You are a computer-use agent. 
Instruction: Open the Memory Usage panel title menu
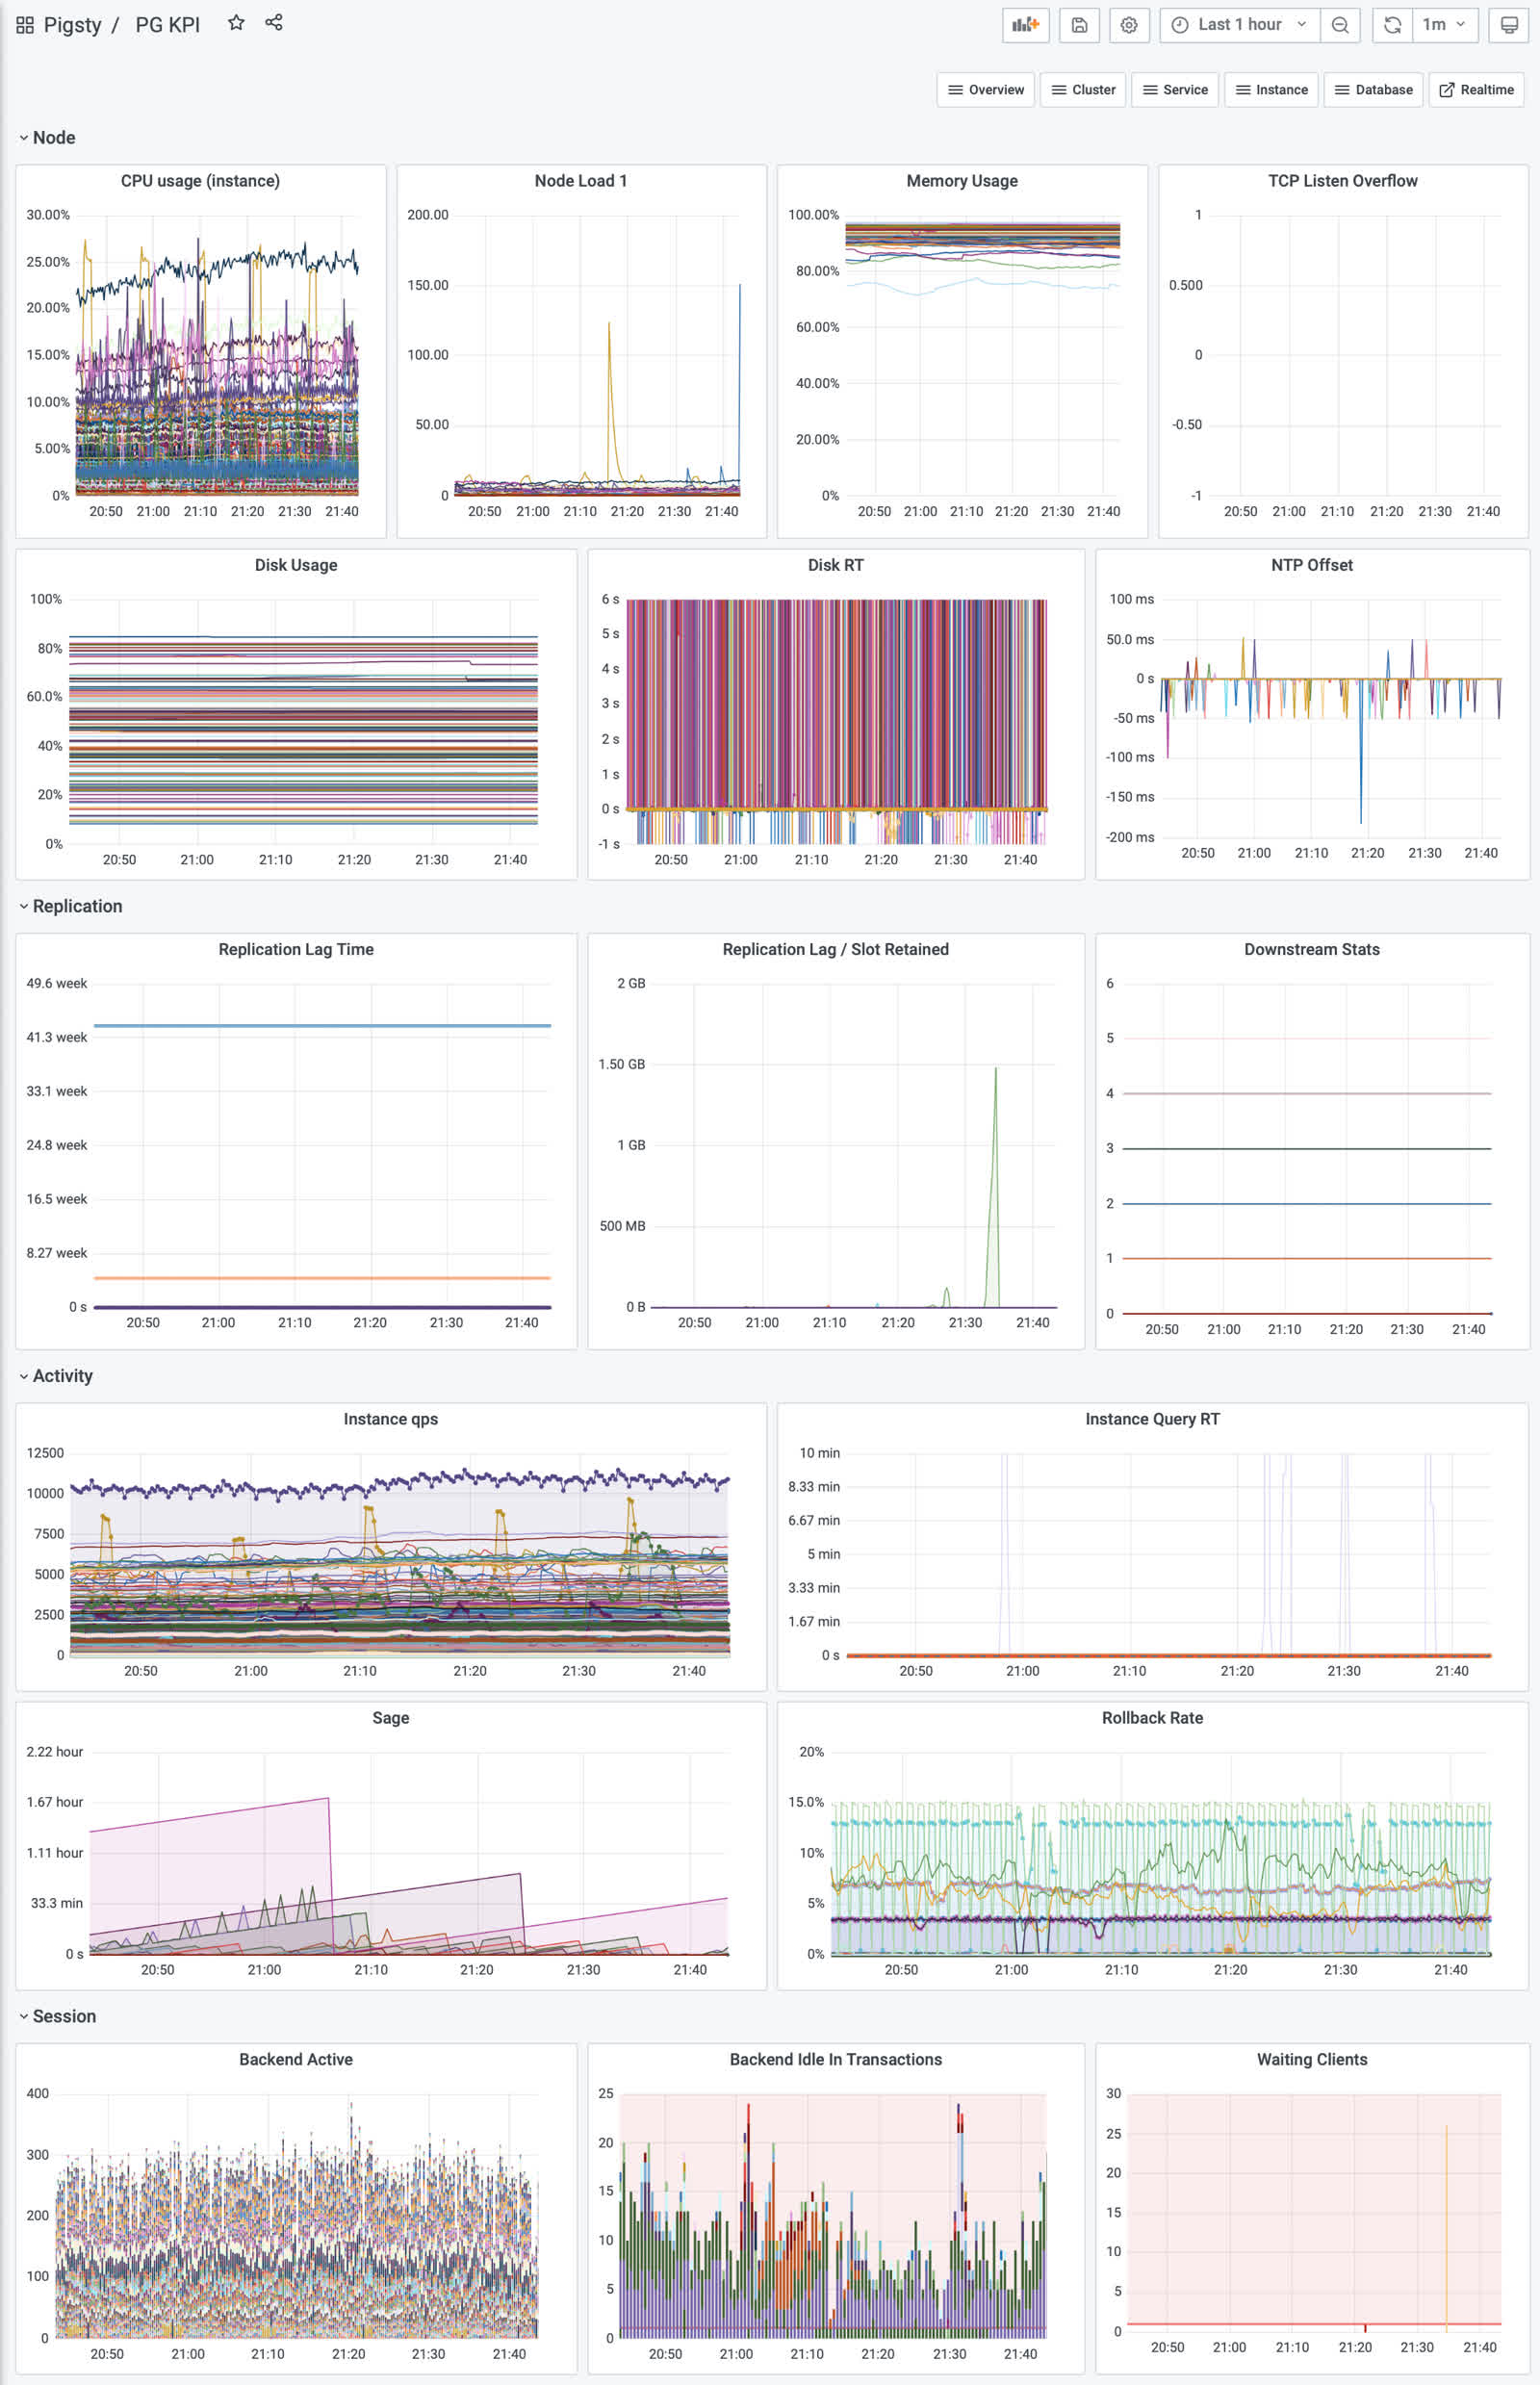(x=962, y=181)
